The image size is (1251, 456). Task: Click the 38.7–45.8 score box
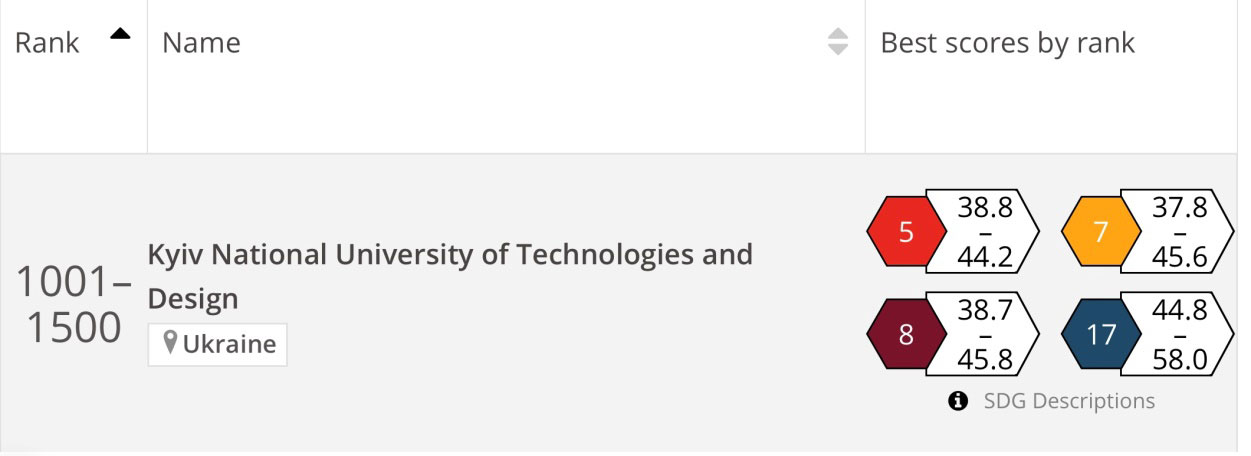coord(983,334)
